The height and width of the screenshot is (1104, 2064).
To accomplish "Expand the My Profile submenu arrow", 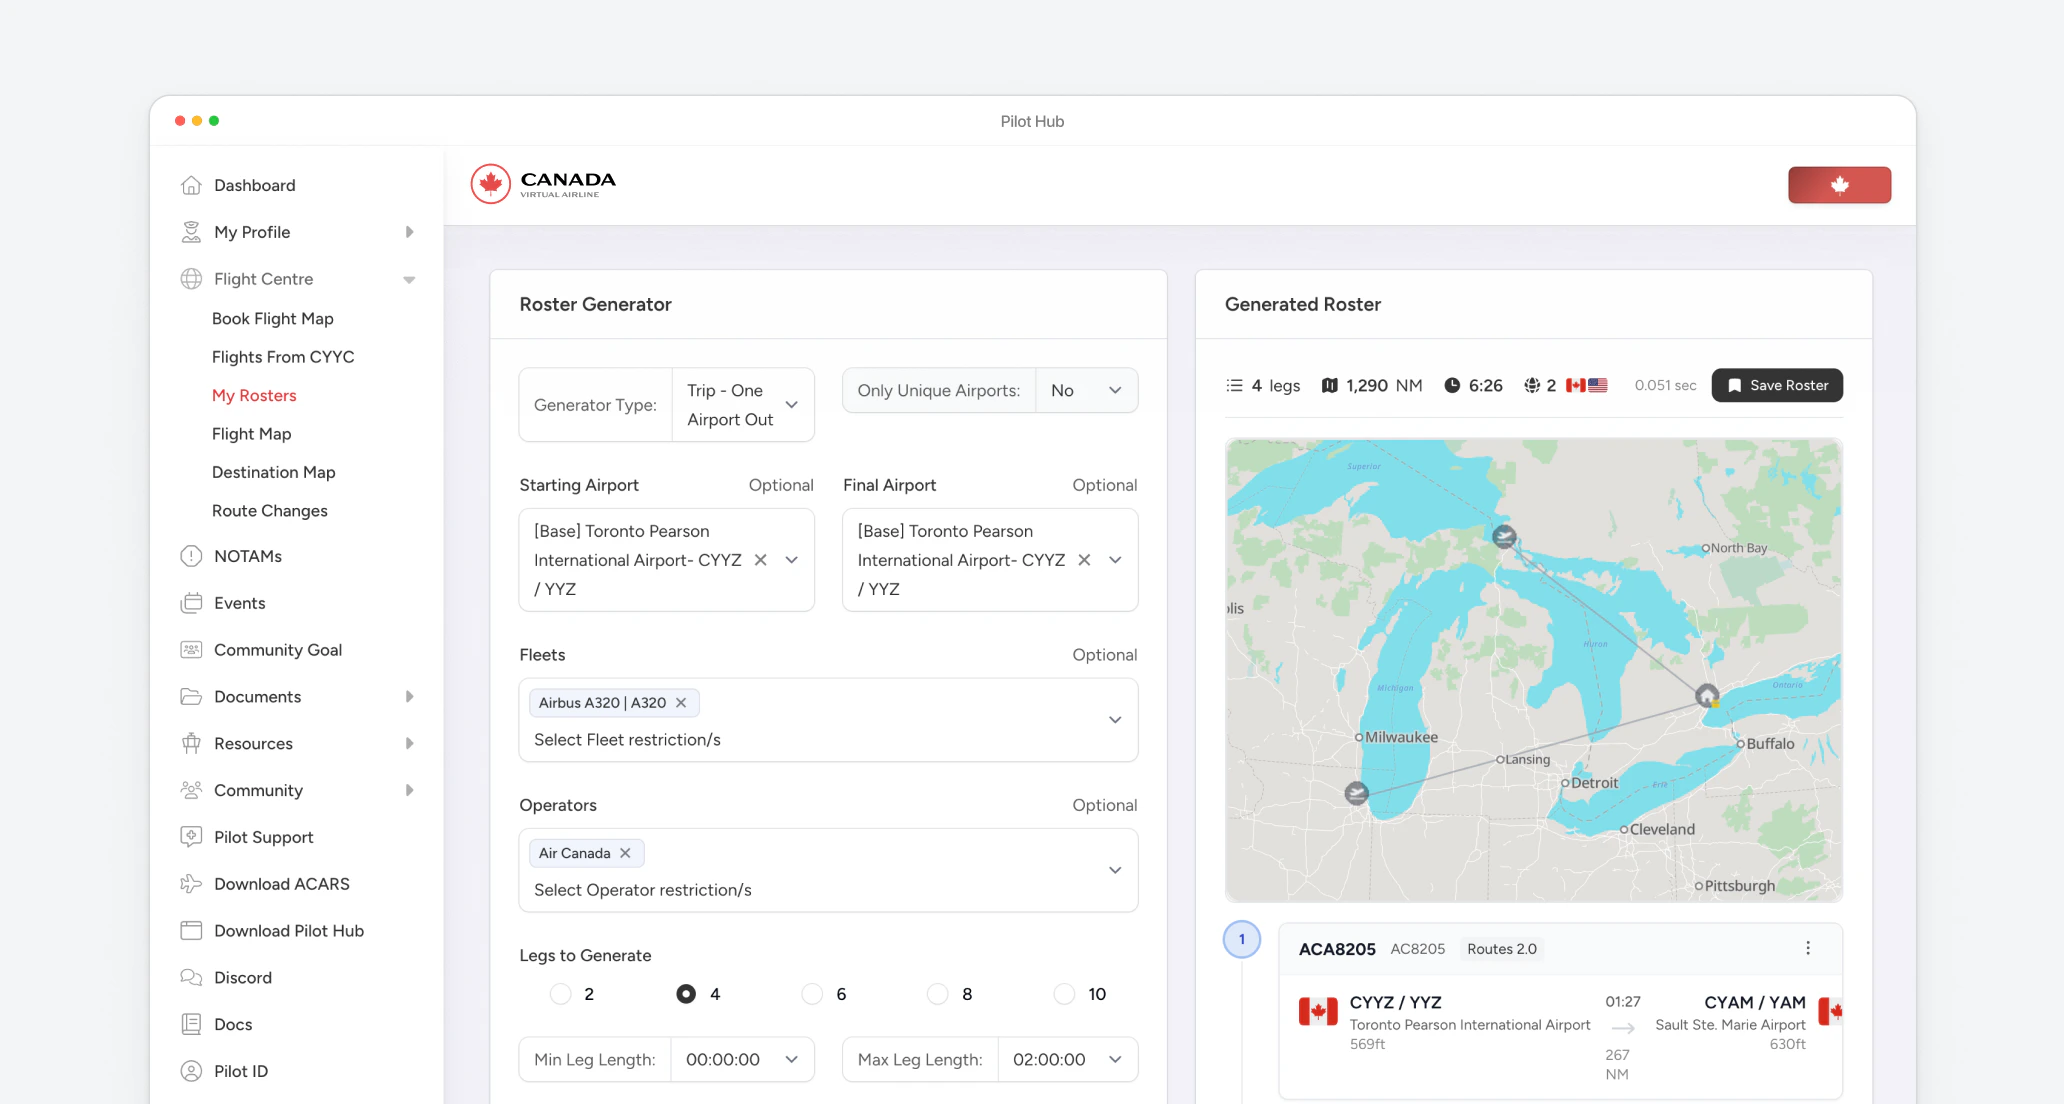I will (x=409, y=232).
